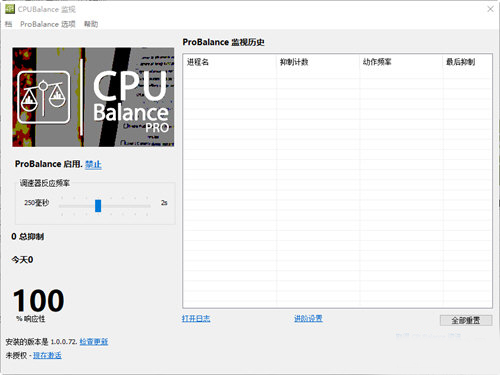This screenshot has width=500, height=375.
Task: Open the ProBalance 选项 menu
Action: tap(48, 24)
